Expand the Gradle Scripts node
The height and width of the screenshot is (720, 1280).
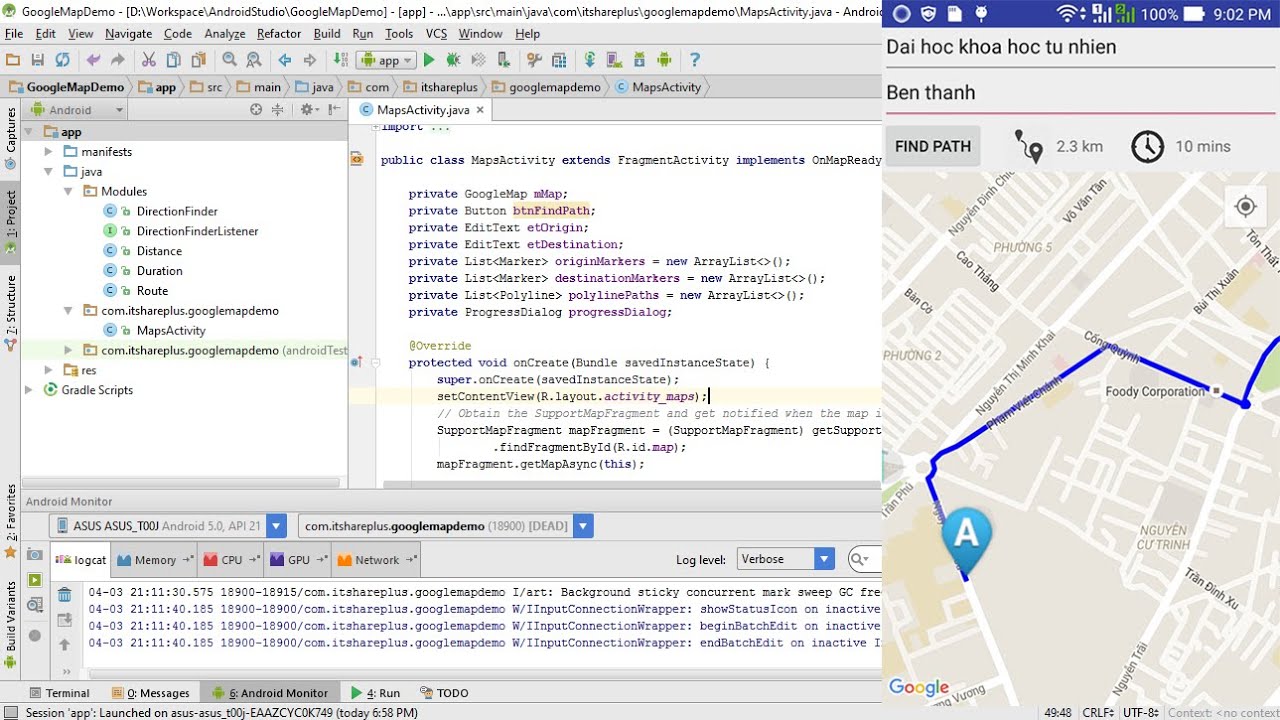click(29, 390)
